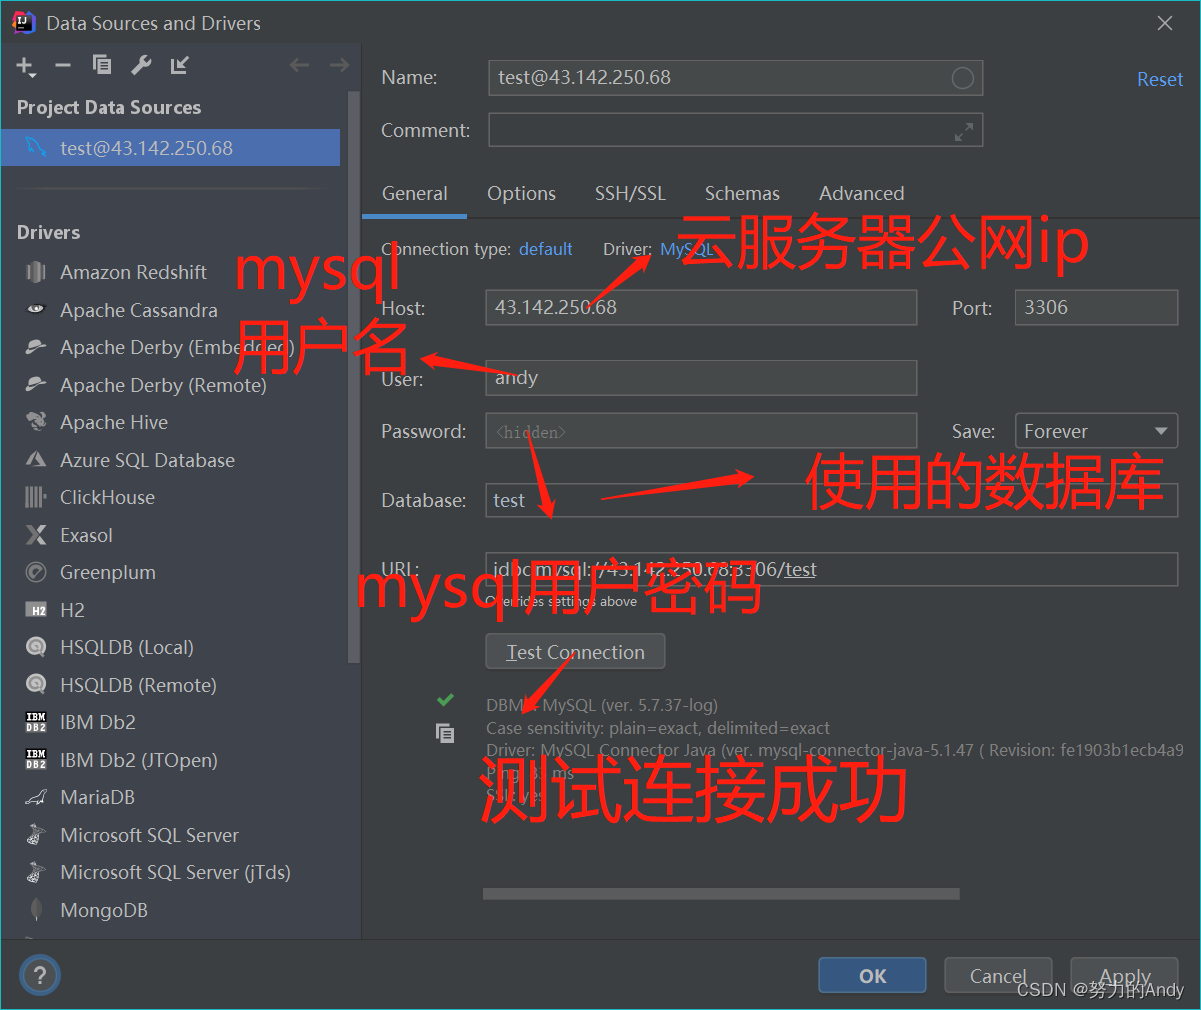Switch to the Options tab
This screenshot has height=1010, width=1201.
521,194
